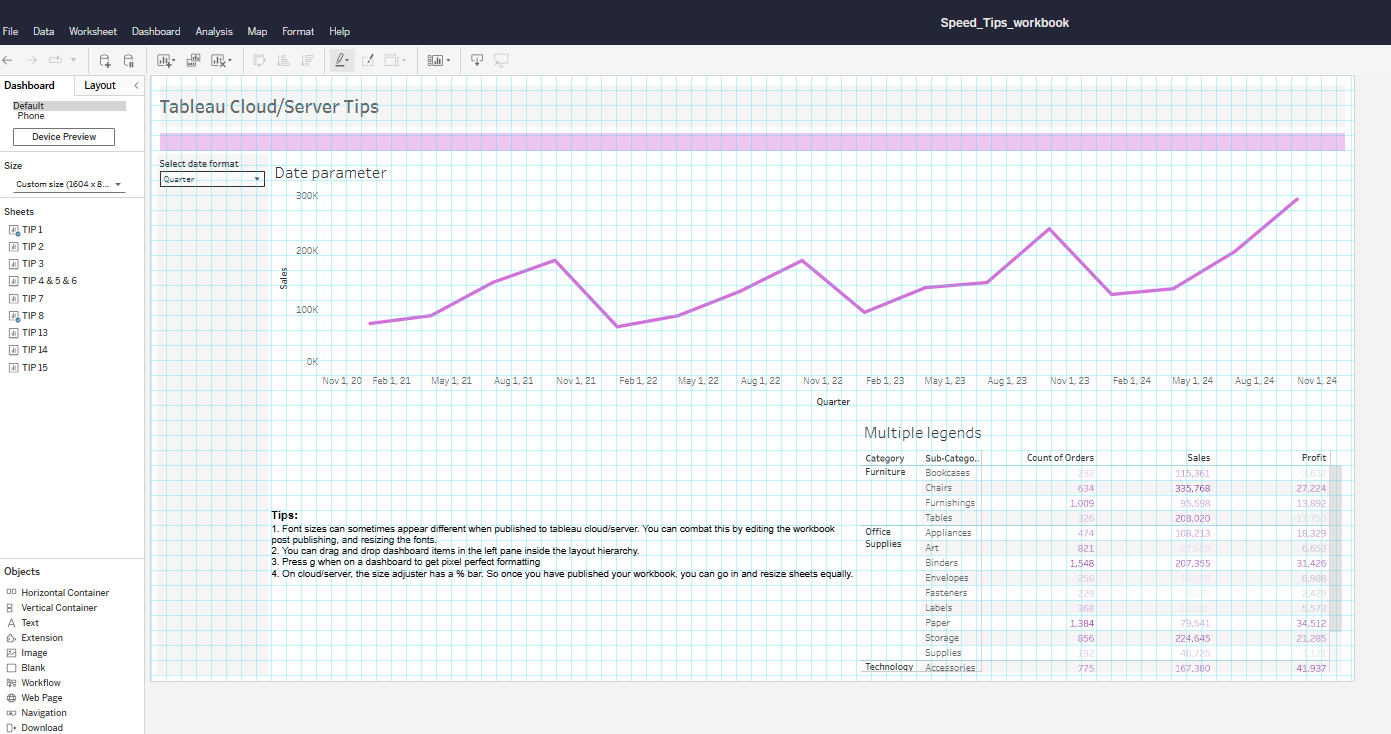The width and height of the screenshot is (1391, 734).
Task: Click the Sort Descending toolbar icon
Action: coord(307,60)
